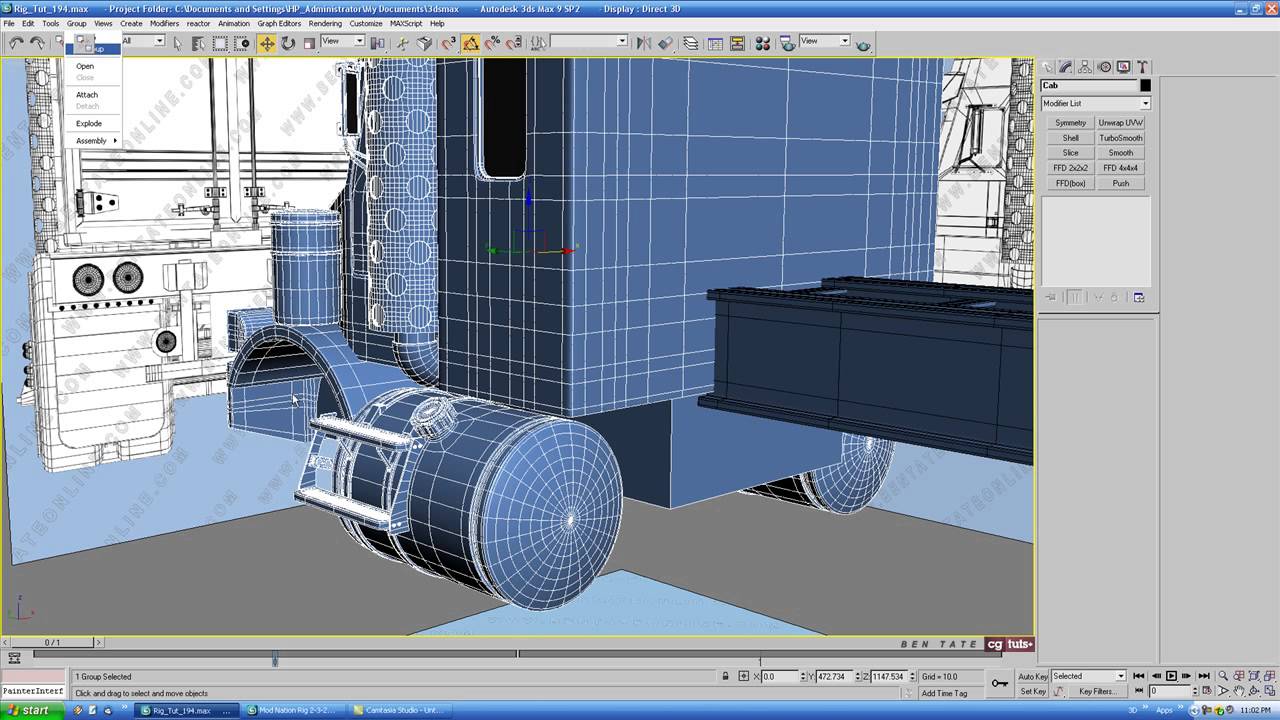Click the time slider 0/1 handle

tap(52, 642)
